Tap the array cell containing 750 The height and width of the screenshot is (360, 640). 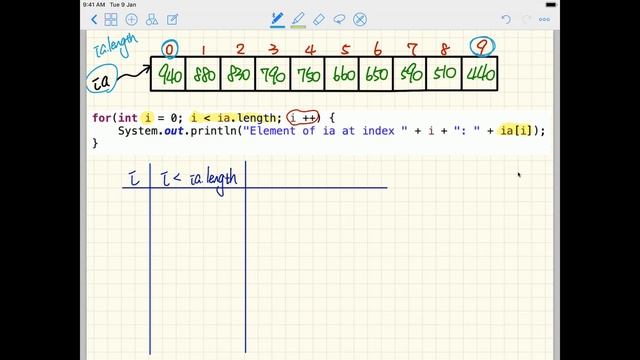(x=308, y=74)
